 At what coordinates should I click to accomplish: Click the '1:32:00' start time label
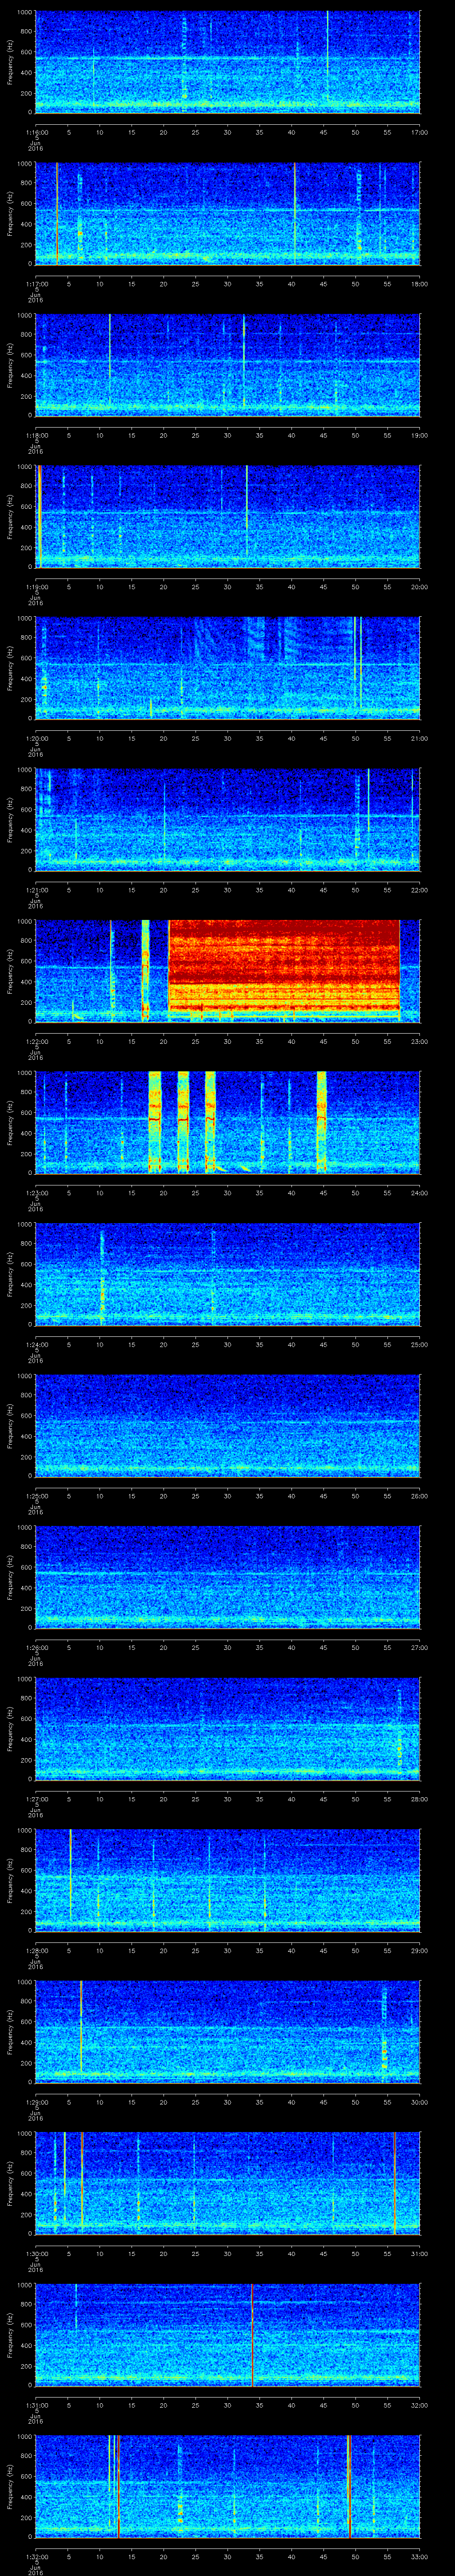(37, 2556)
